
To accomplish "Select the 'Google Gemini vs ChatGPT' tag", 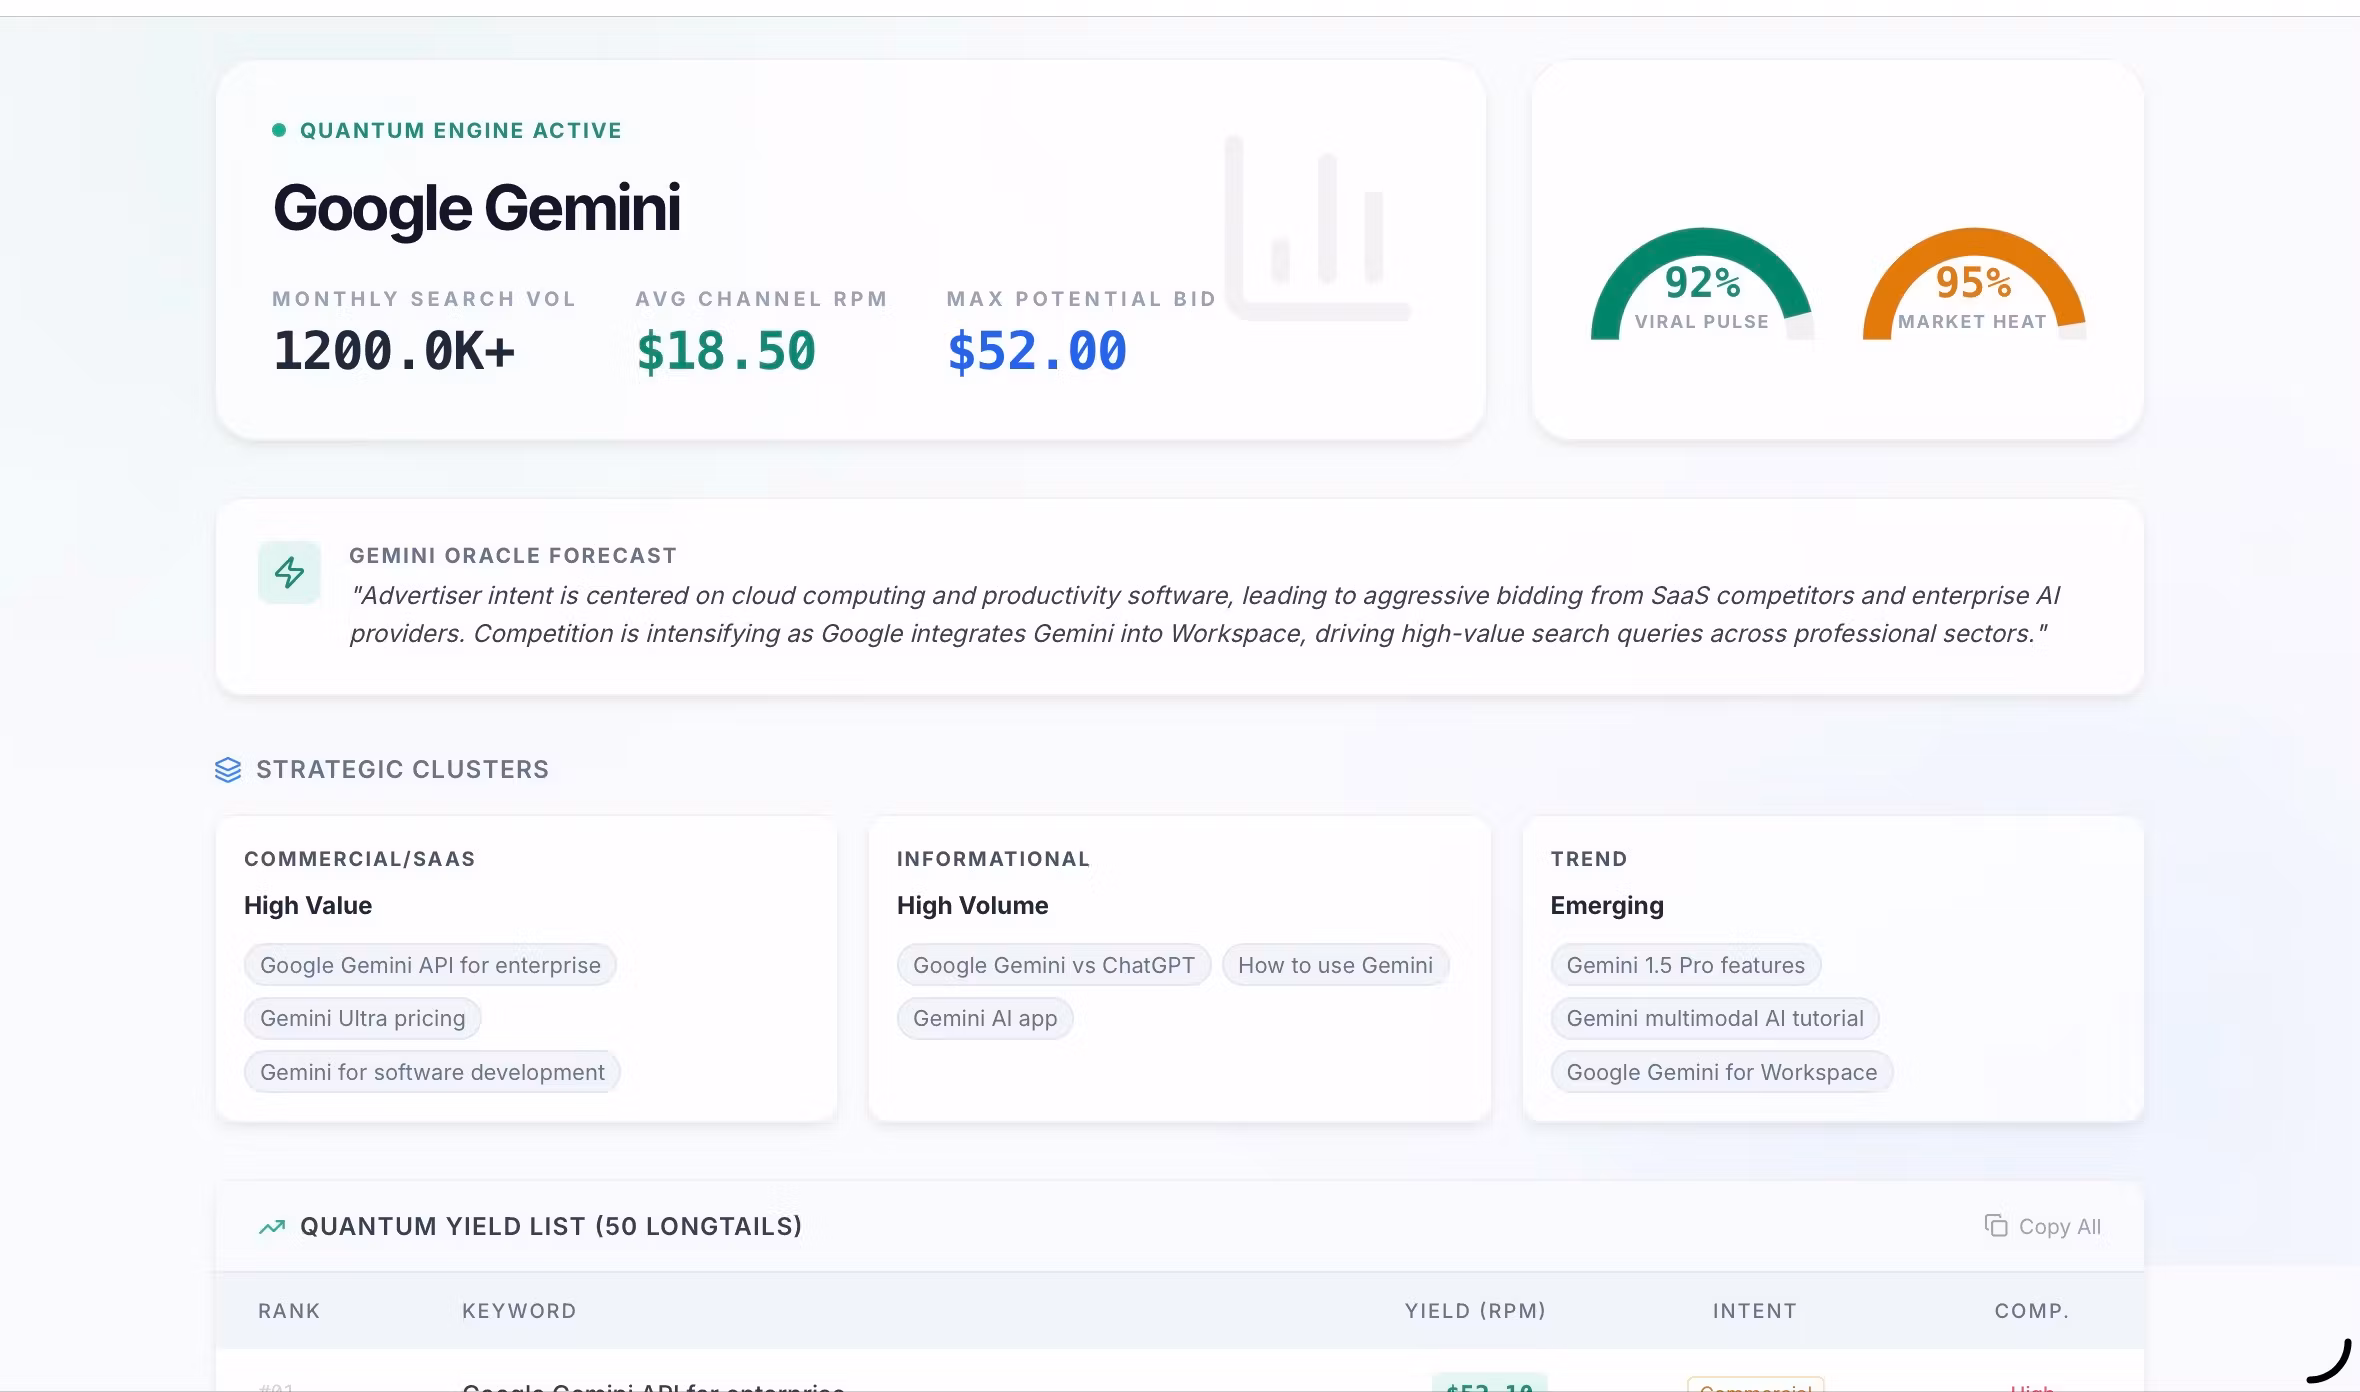I will coord(1054,965).
